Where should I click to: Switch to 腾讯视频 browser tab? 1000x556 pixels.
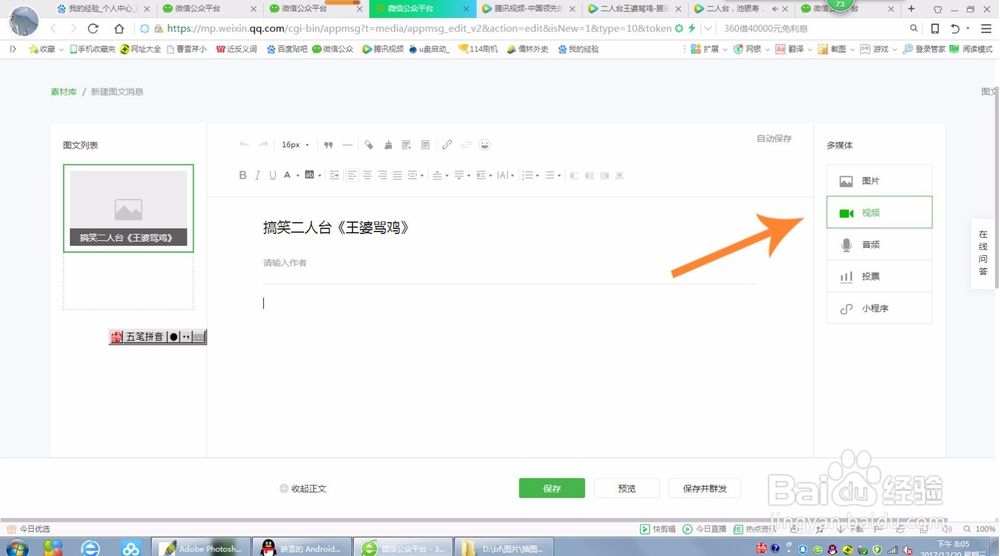click(528, 8)
